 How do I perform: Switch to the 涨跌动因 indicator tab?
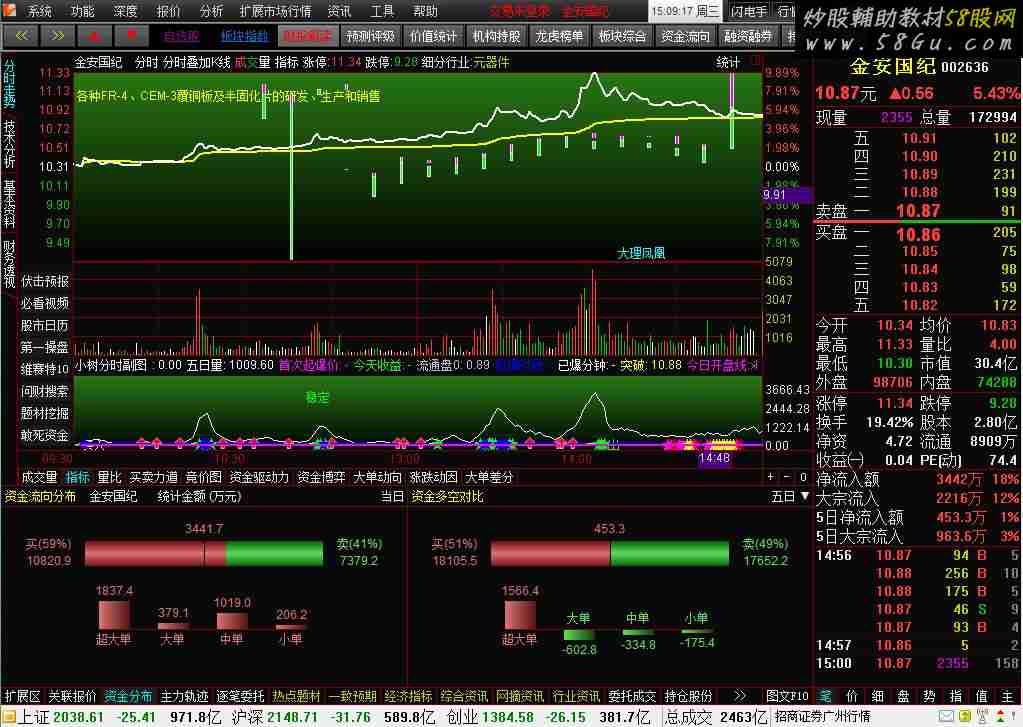[x=434, y=478]
